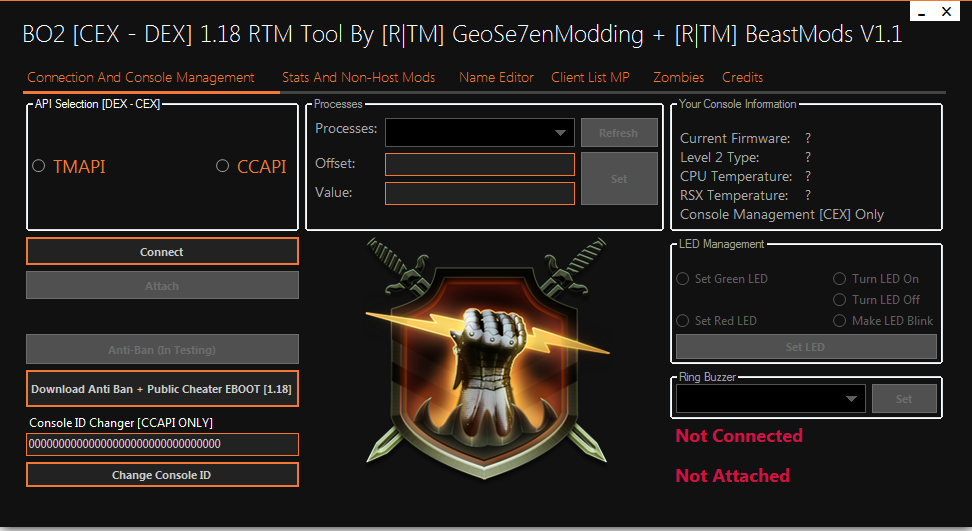
Task: Click the "CPU Temperature:" label
Action: tap(736, 177)
